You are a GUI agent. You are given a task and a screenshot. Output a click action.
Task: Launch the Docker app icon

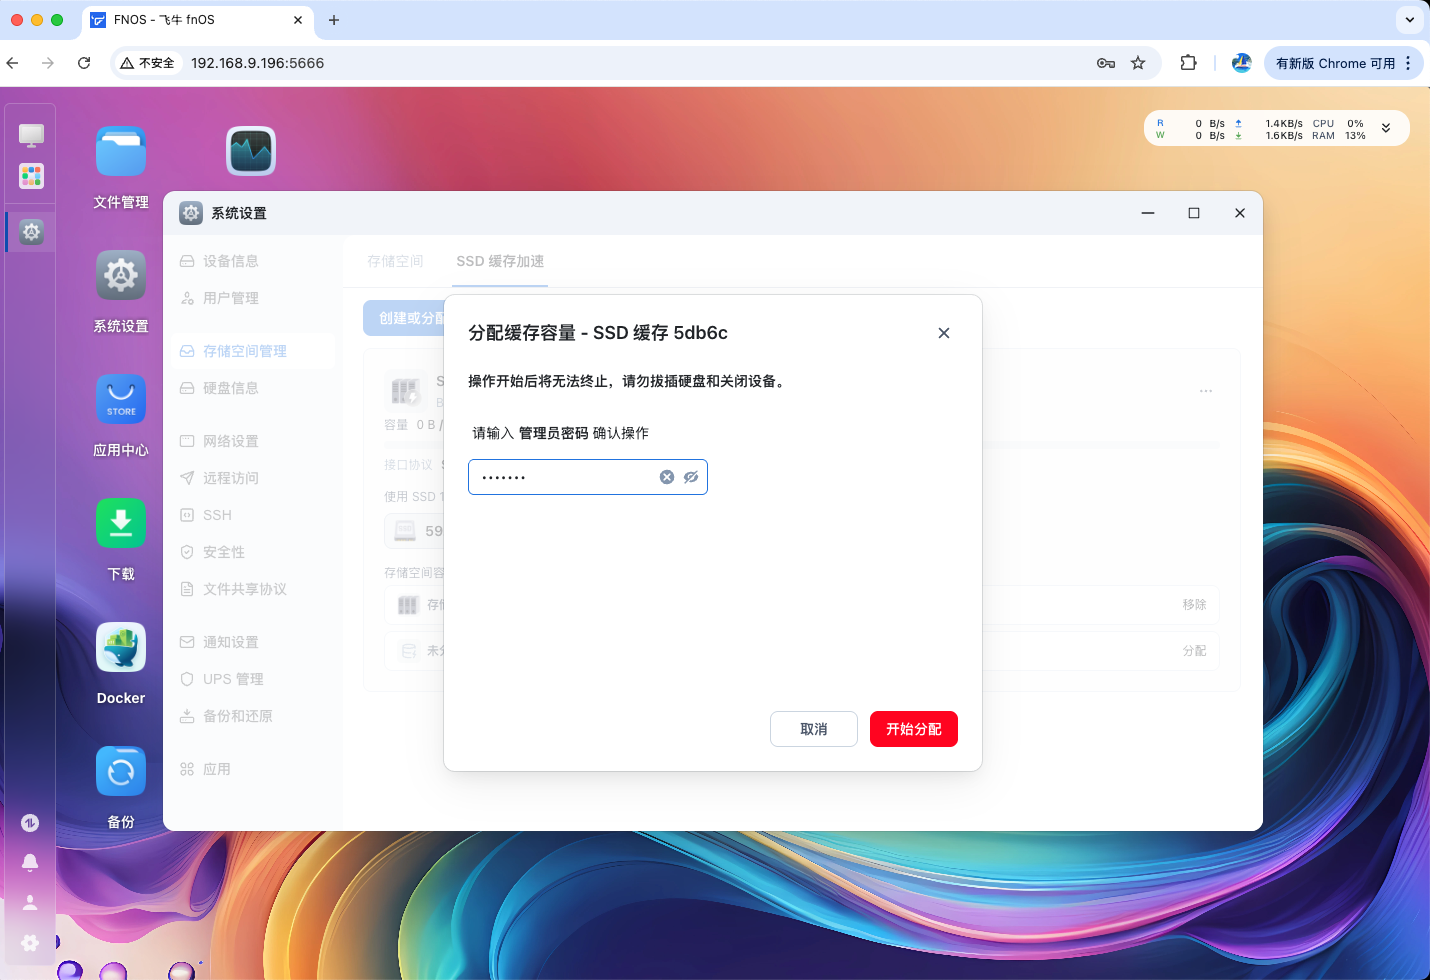click(x=121, y=648)
